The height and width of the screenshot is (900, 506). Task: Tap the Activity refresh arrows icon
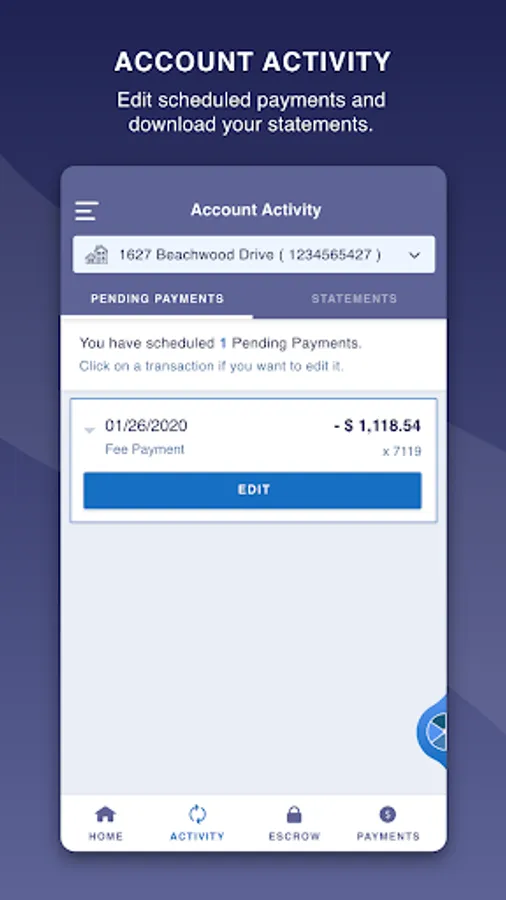click(x=197, y=814)
